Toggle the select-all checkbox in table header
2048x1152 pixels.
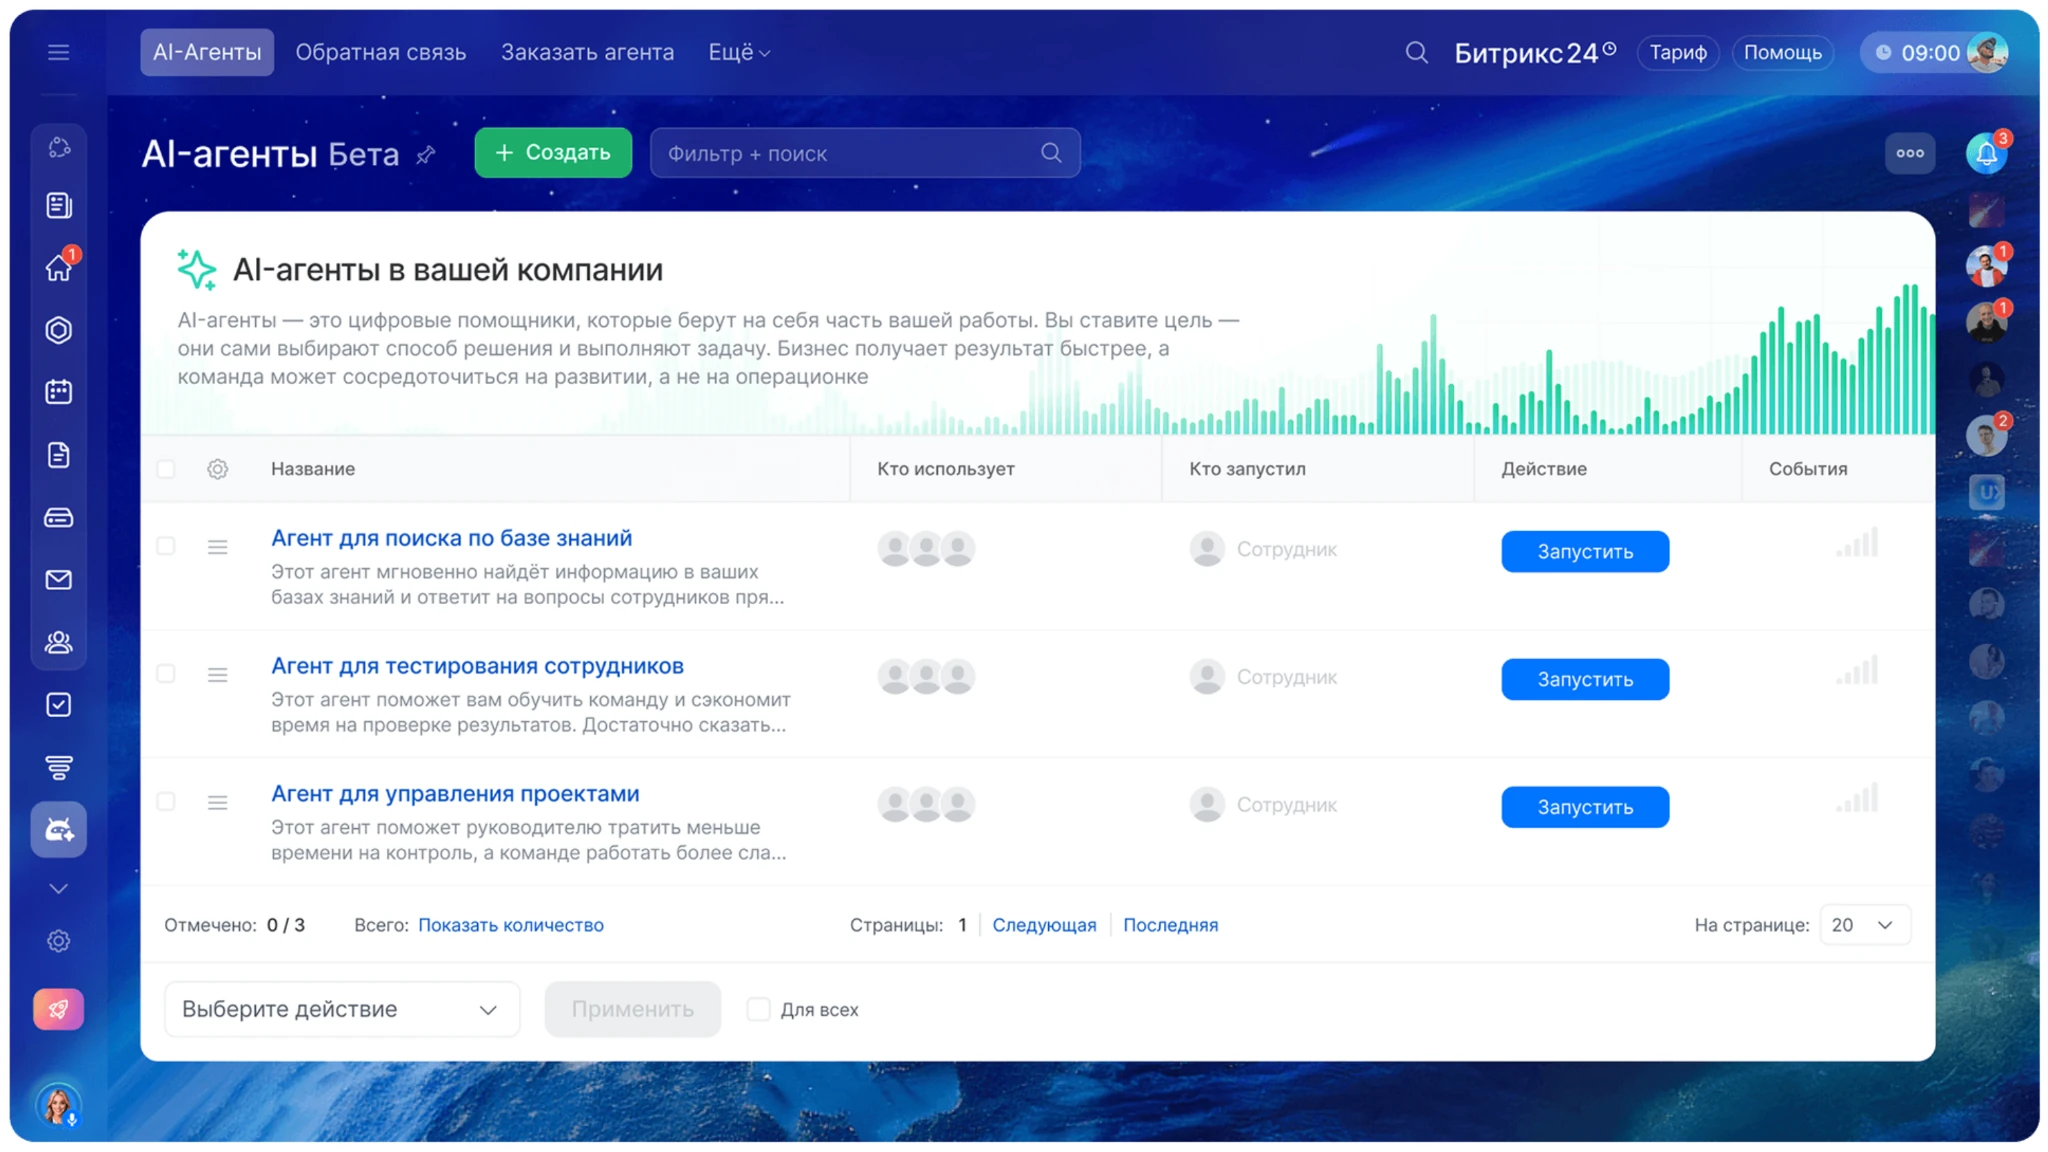coord(166,469)
